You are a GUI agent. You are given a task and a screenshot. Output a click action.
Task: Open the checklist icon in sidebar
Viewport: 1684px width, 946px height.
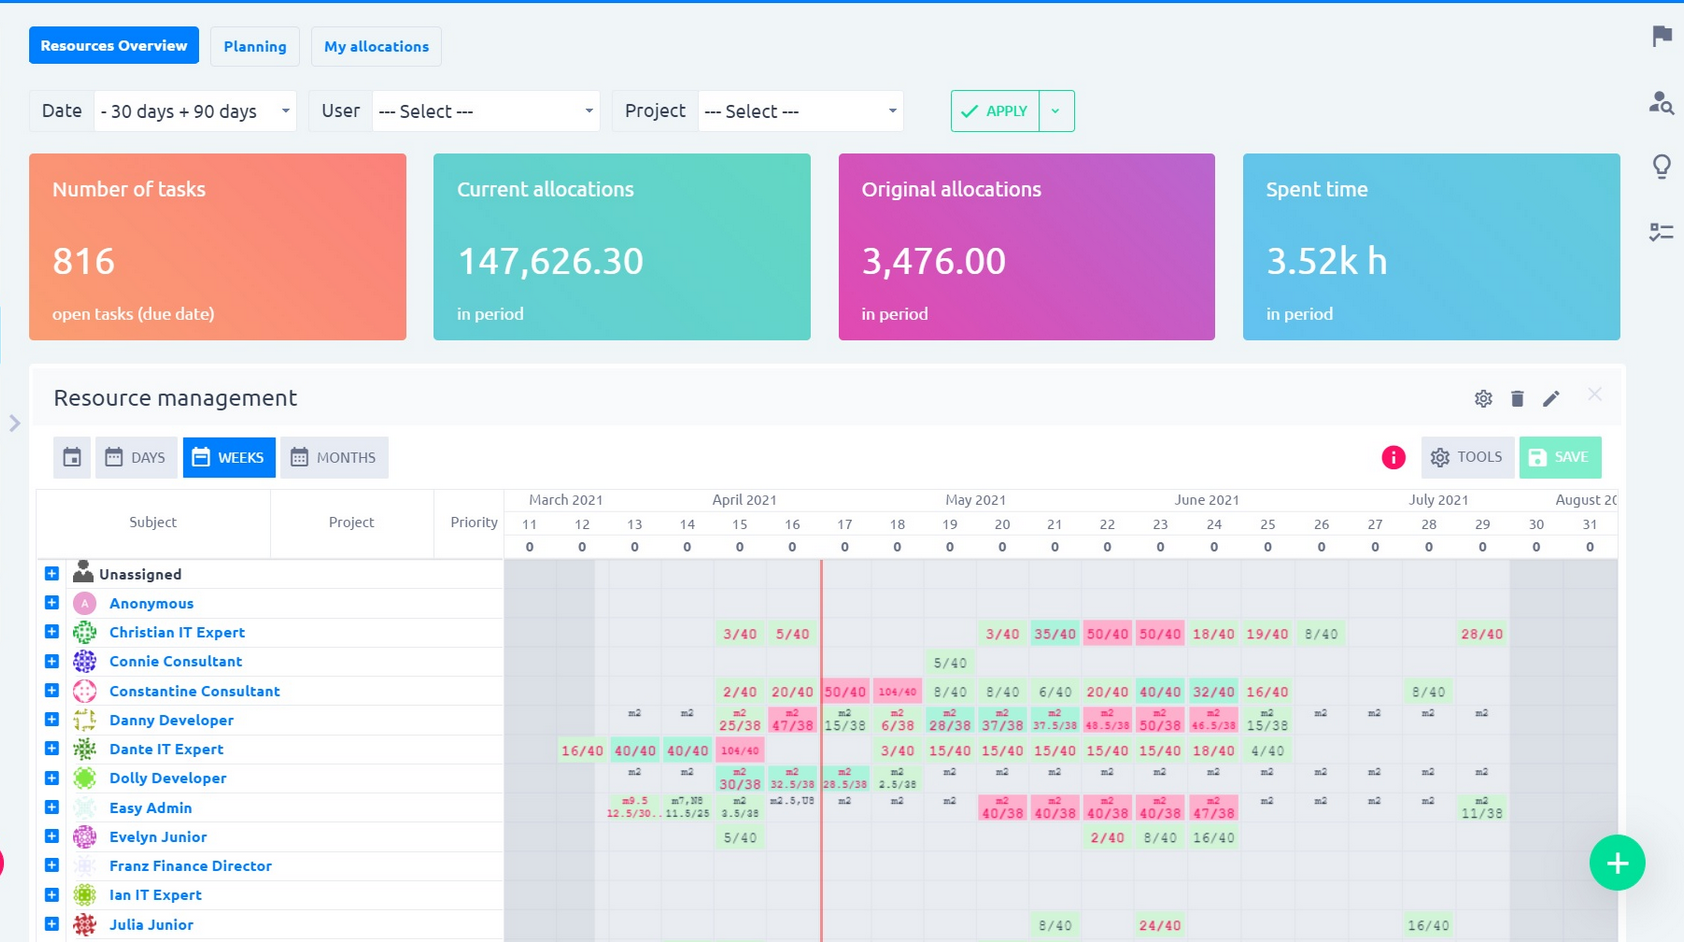coord(1661,232)
